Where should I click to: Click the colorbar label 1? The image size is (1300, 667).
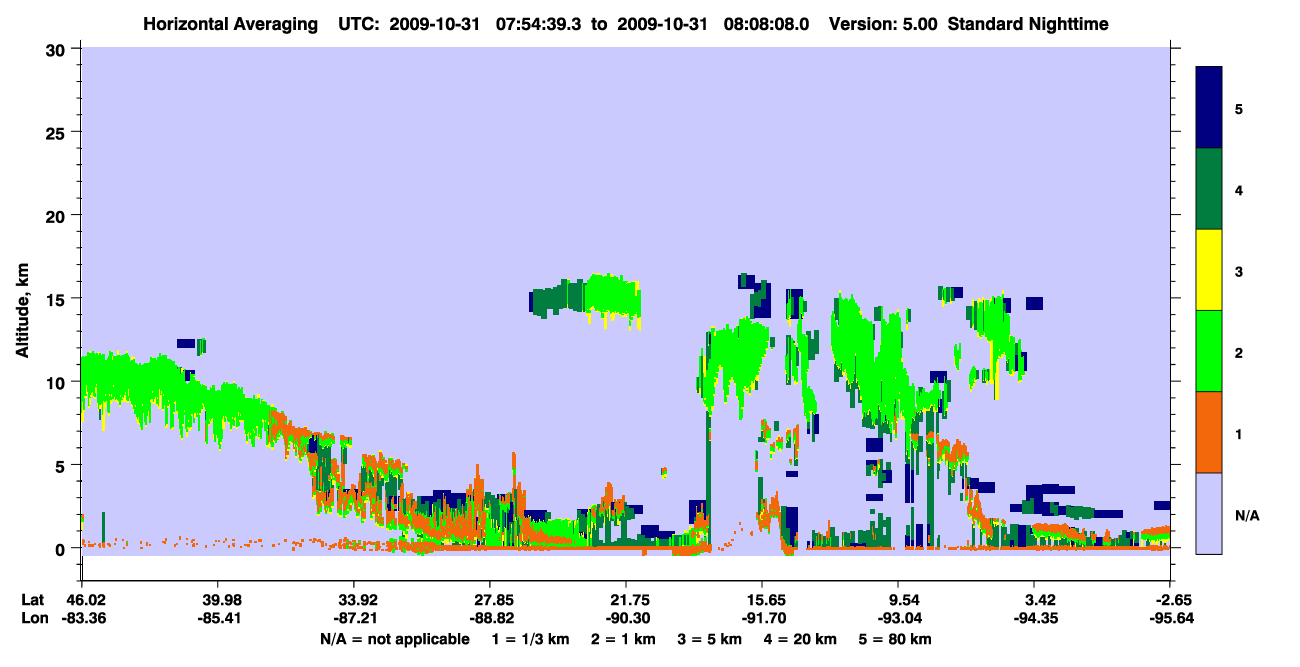1239,433
